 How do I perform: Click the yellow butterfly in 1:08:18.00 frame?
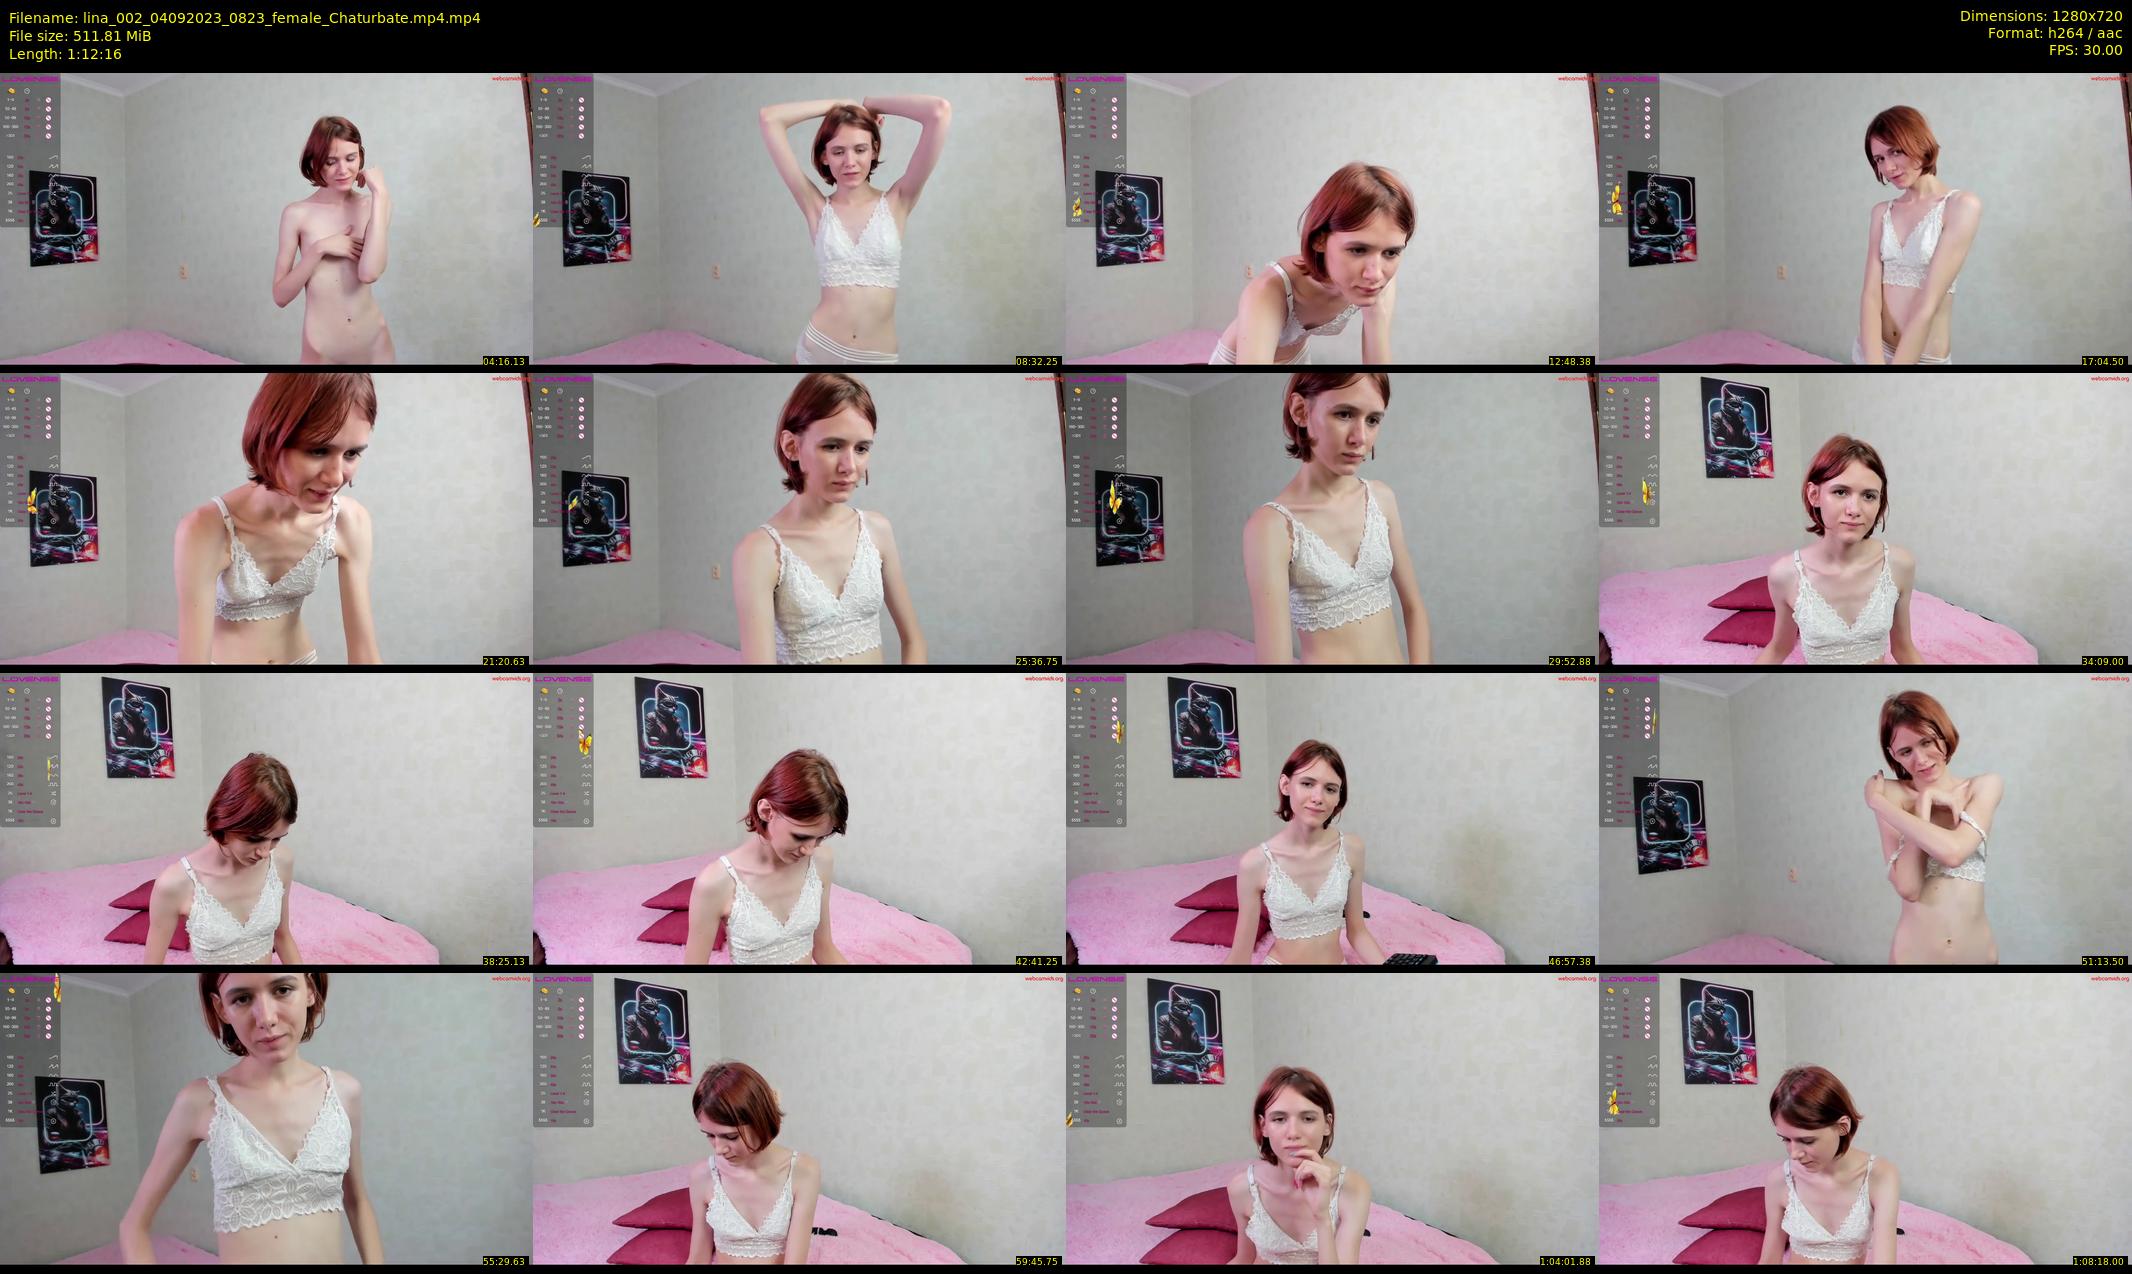(1612, 1102)
